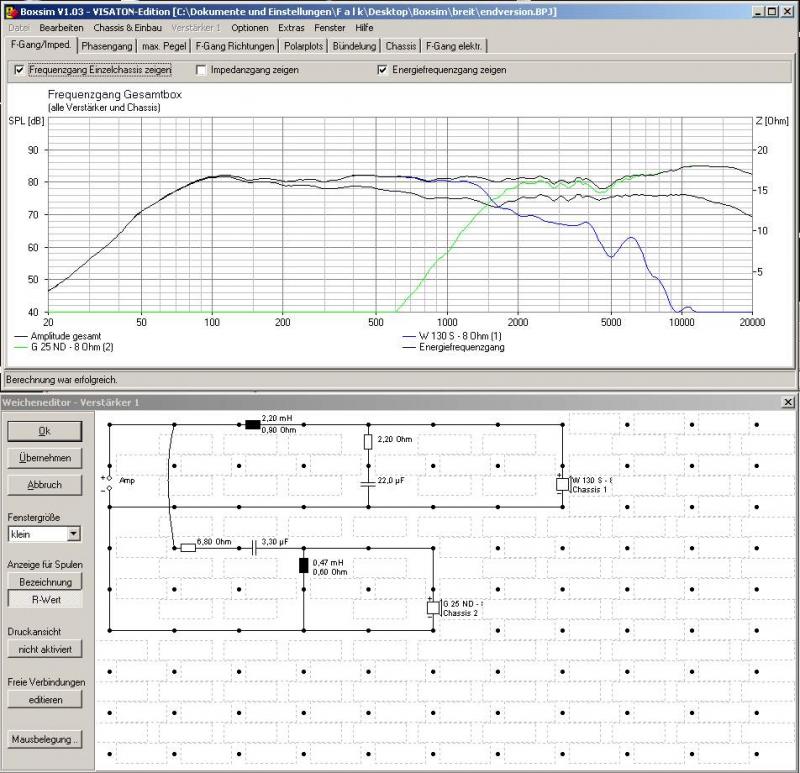Toggle Energiefrequenzgang zeigen checkbox
The height and width of the screenshot is (773, 800).
click(382, 71)
